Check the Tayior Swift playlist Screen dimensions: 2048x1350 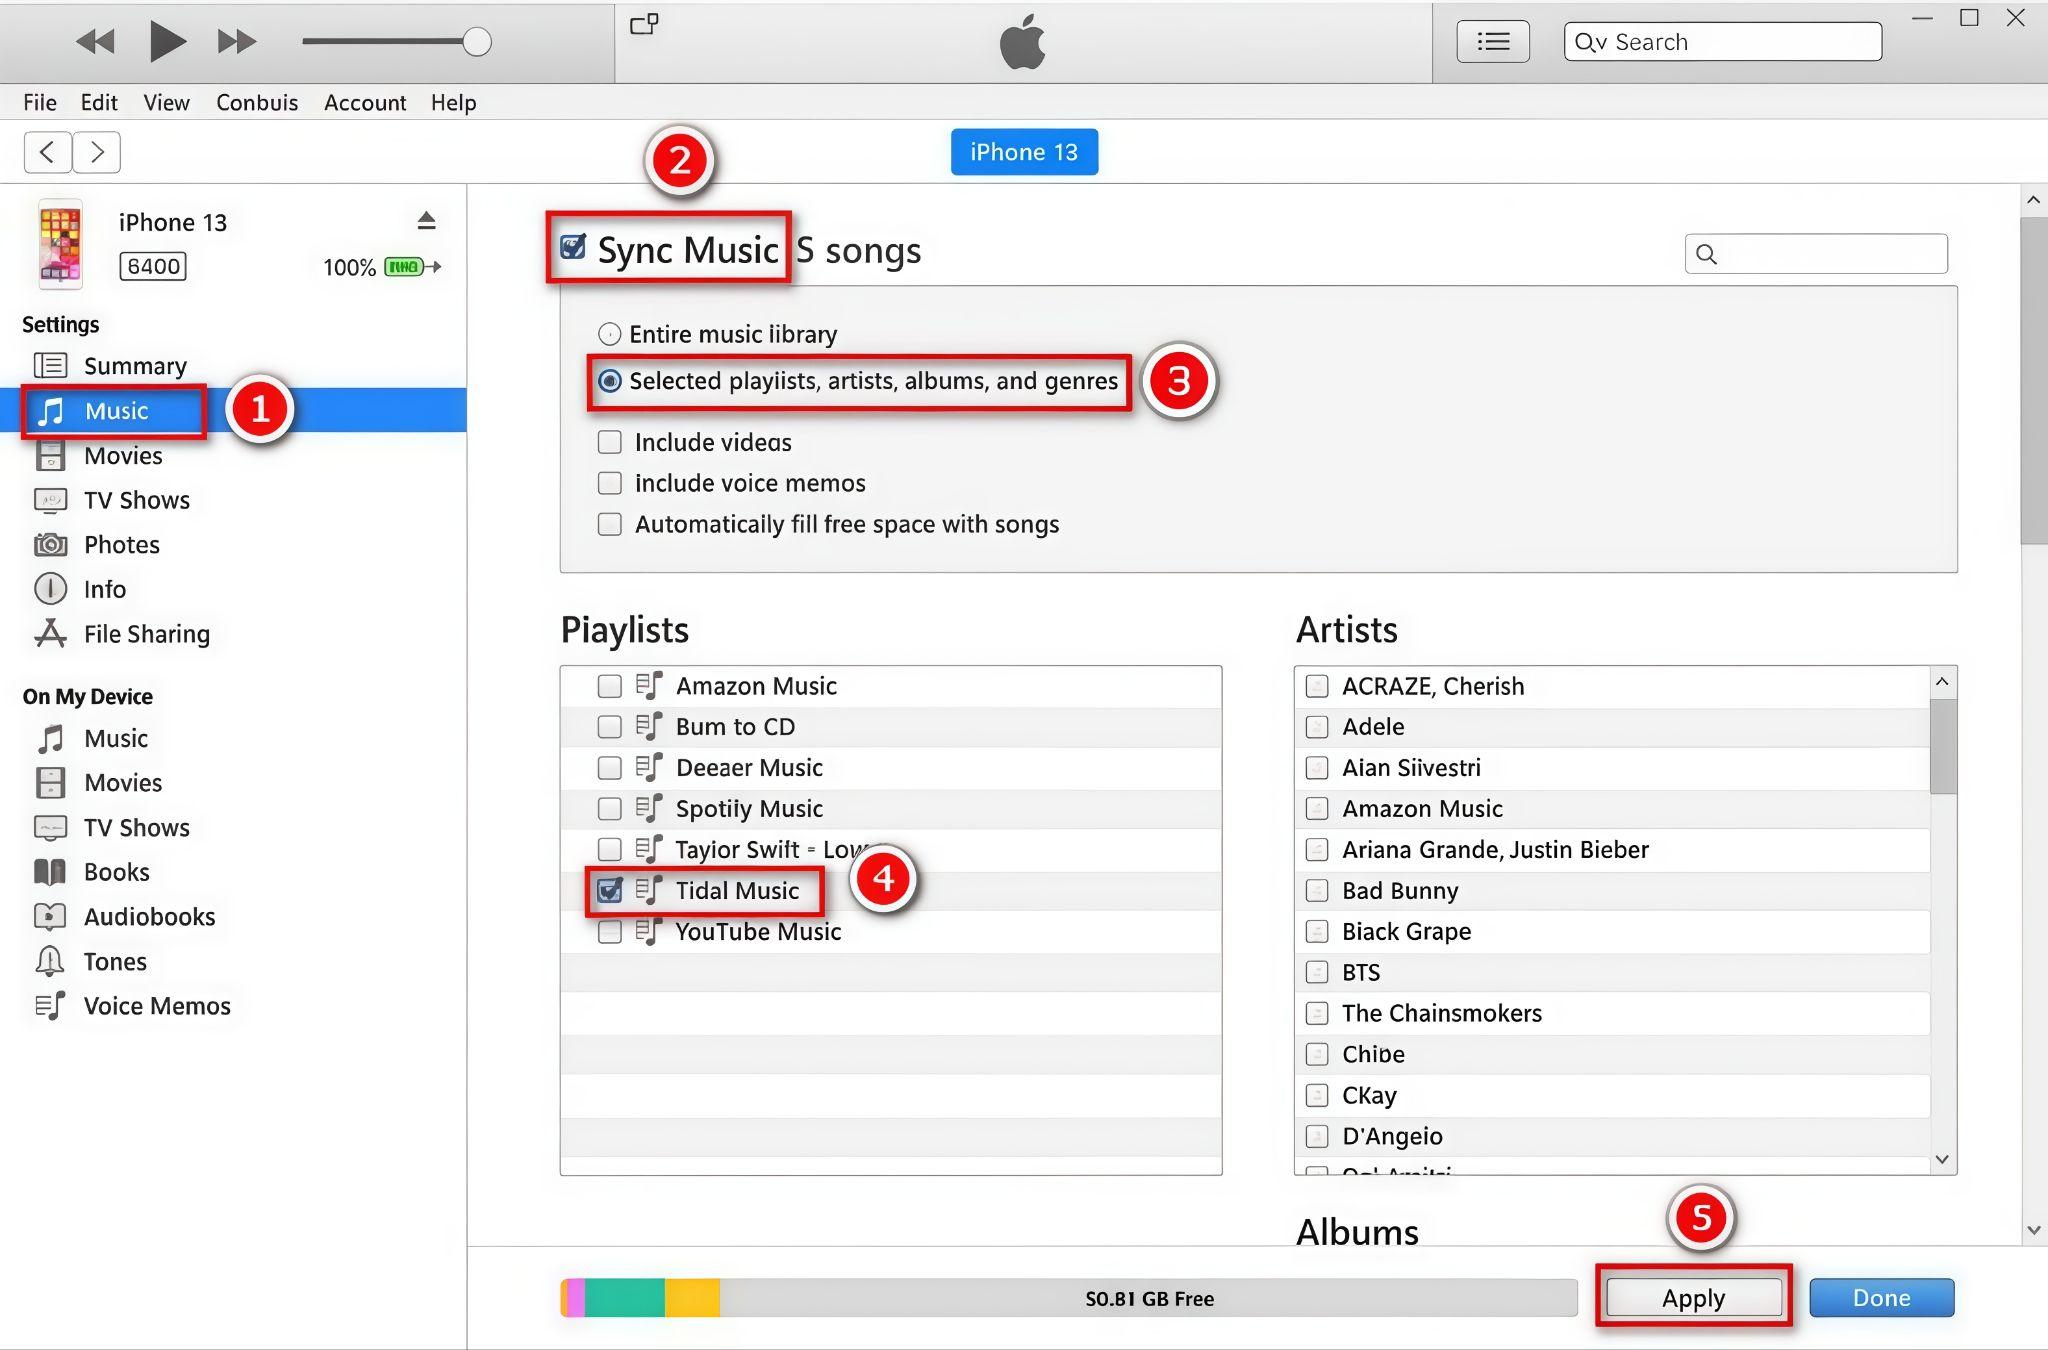609,850
